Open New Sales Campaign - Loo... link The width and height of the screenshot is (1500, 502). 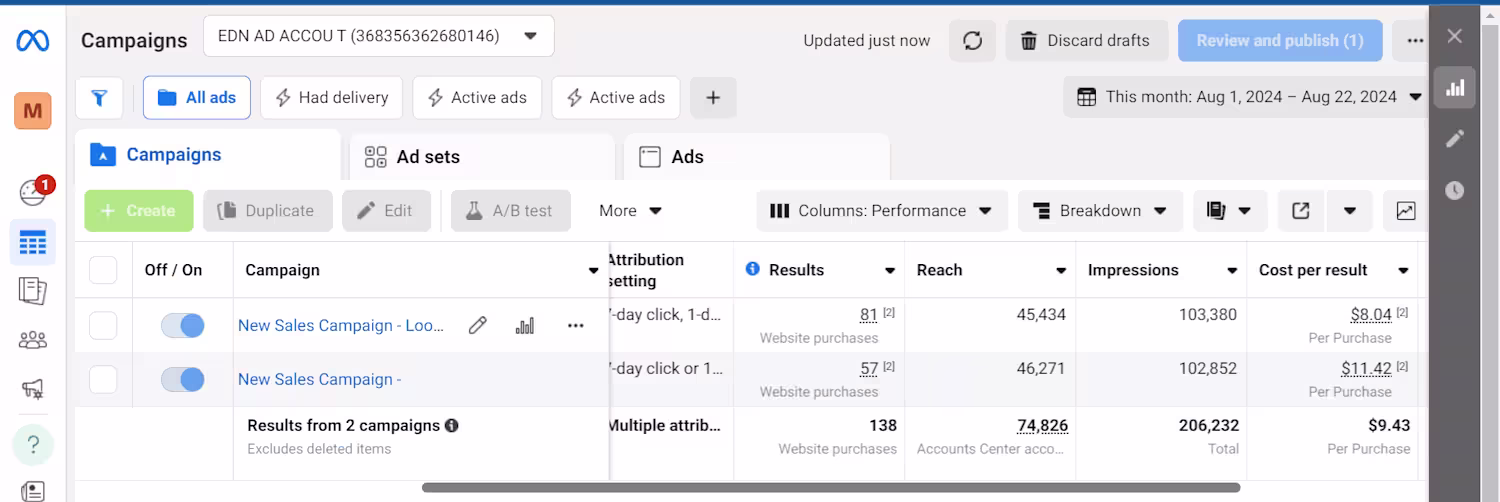point(340,325)
